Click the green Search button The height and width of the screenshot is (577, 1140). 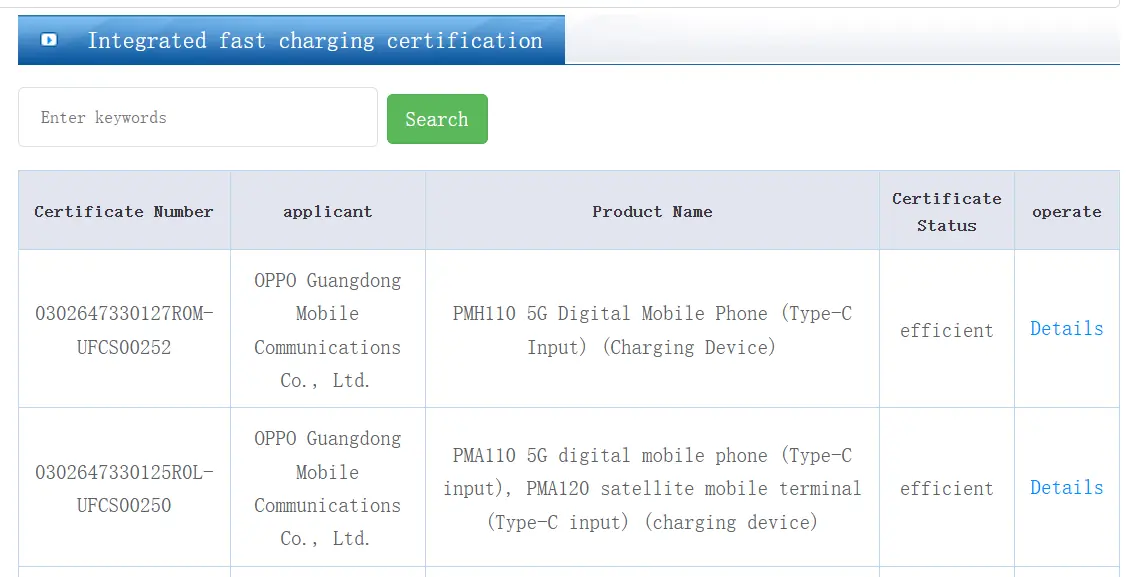point(437,119)
